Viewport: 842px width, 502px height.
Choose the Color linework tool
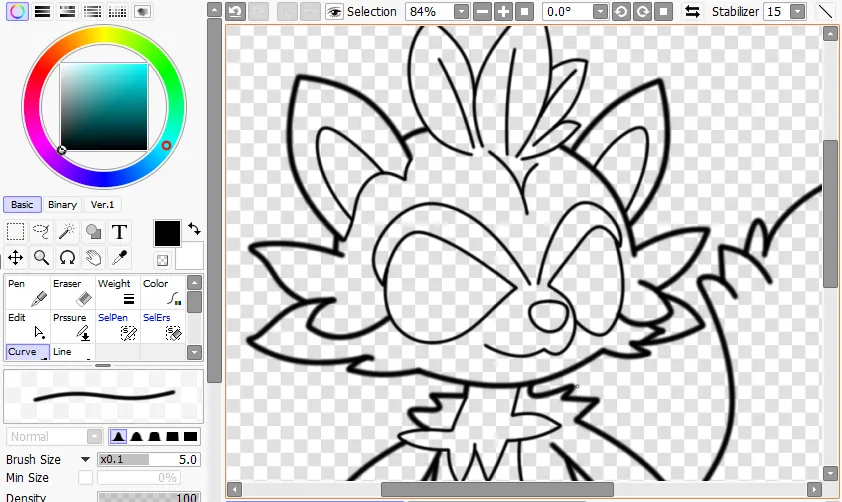point(163,292)
